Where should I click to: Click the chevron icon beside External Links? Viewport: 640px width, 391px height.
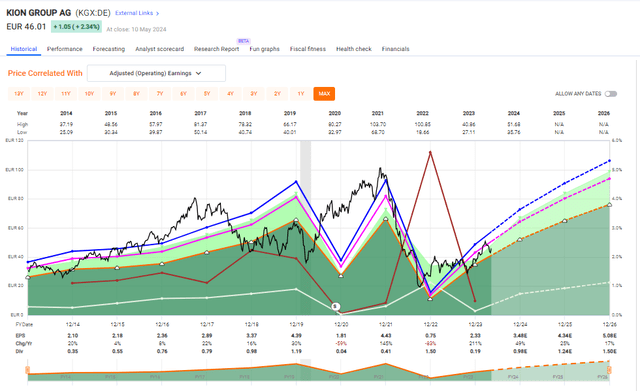(x=158, y=13)
